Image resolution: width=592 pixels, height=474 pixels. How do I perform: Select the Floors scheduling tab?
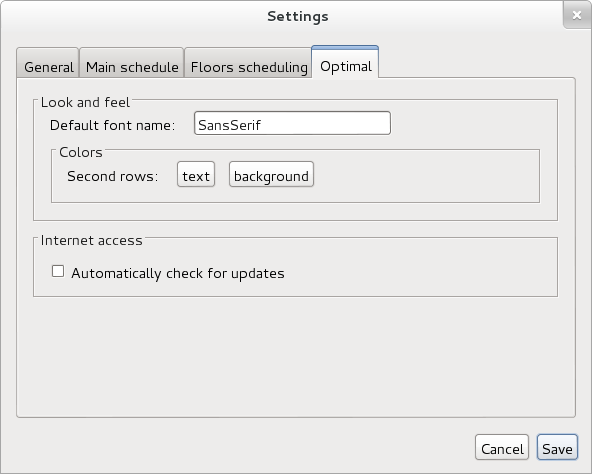coord(248,63)
